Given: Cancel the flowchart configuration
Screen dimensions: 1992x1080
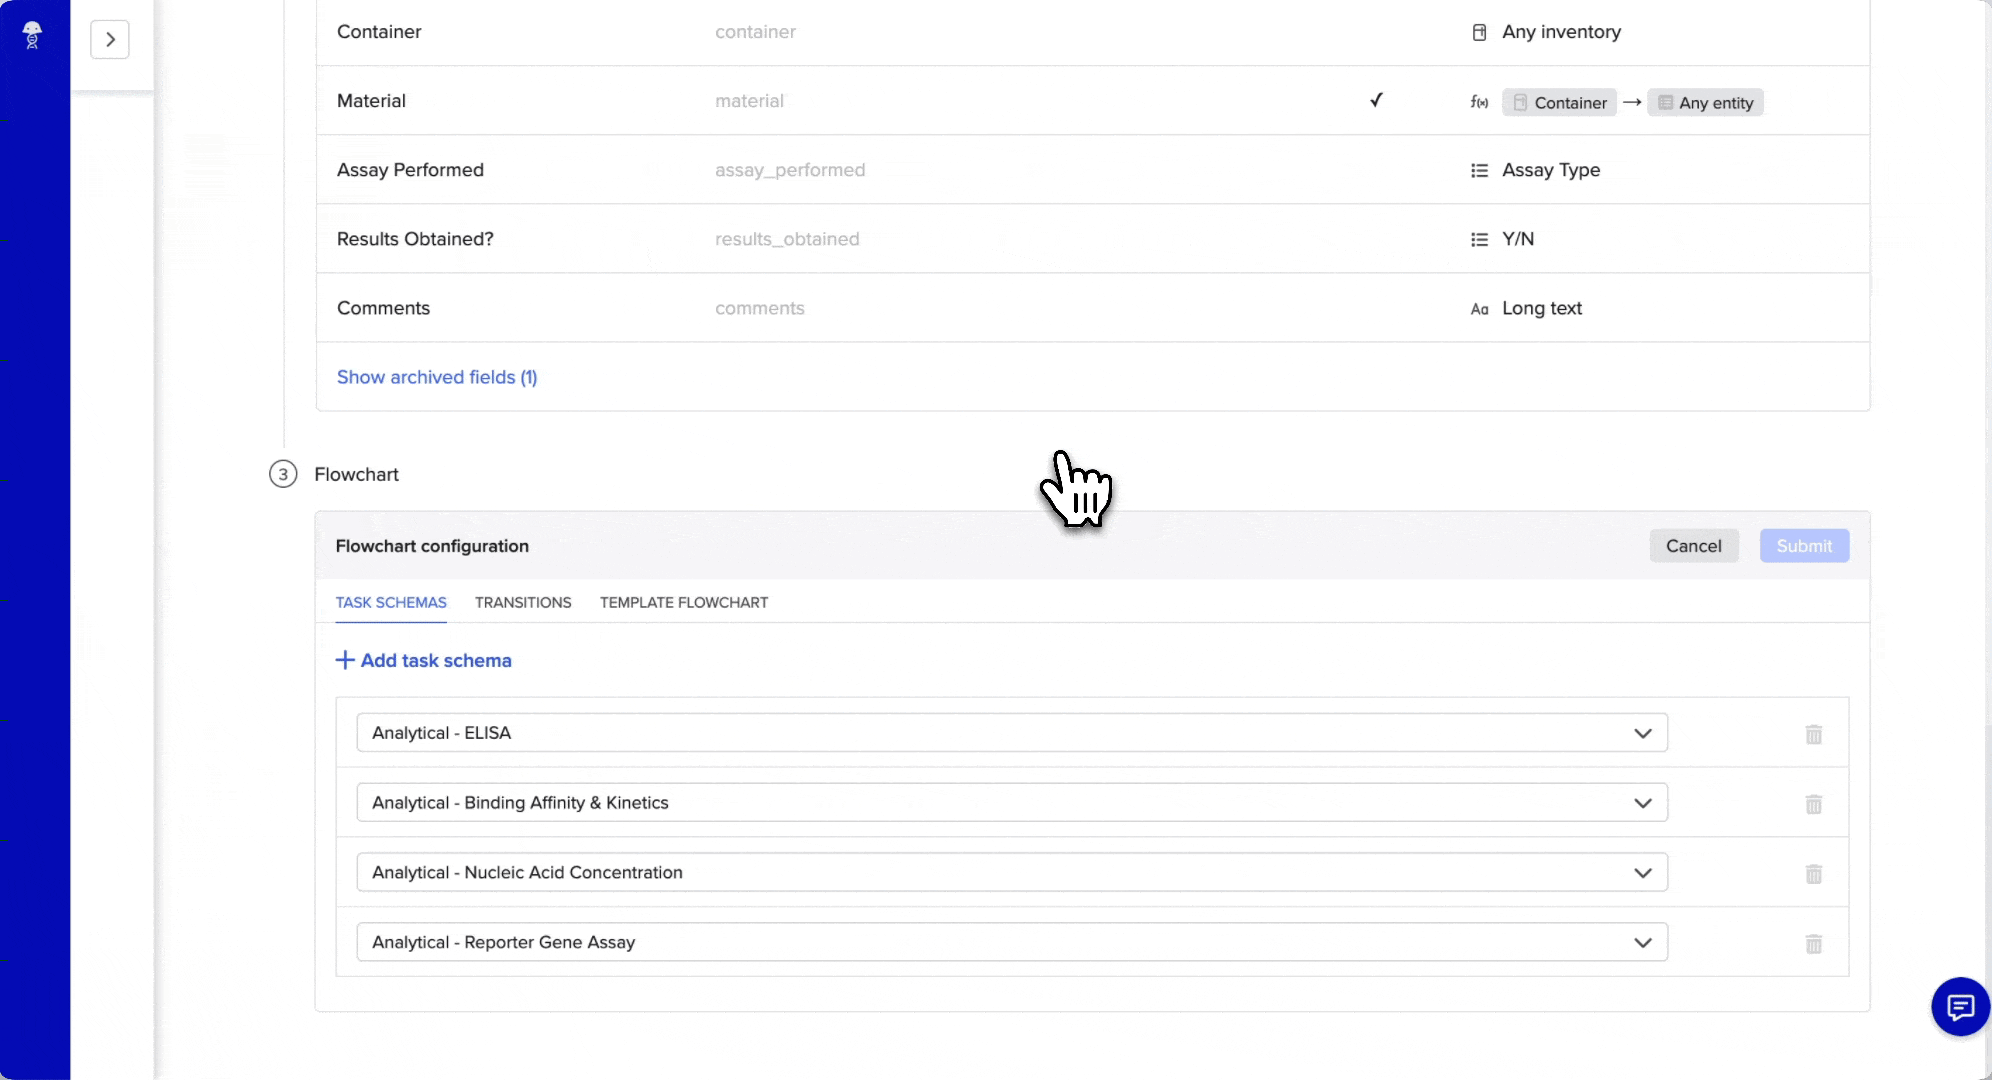Looking at the screenshot, I should click(x=1693, y=546).
